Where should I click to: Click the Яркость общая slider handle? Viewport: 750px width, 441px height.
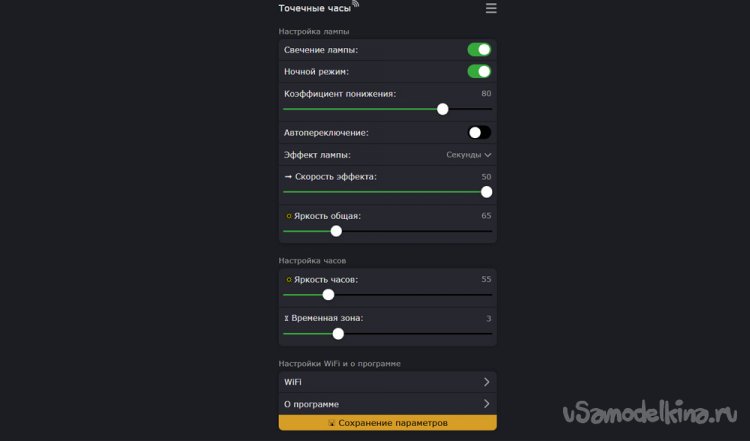coord(336,231)
